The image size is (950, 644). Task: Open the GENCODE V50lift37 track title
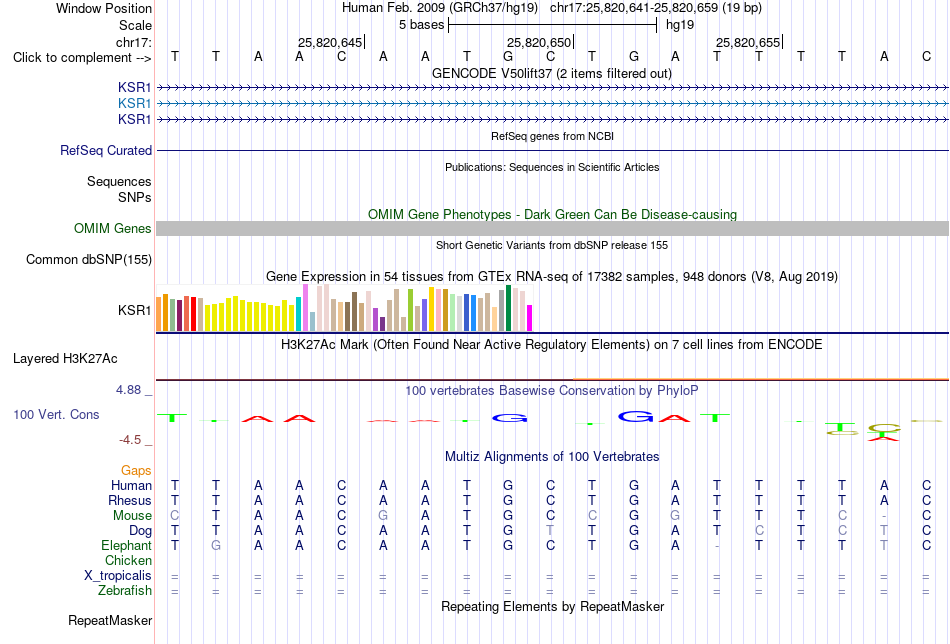click(552, 73)
